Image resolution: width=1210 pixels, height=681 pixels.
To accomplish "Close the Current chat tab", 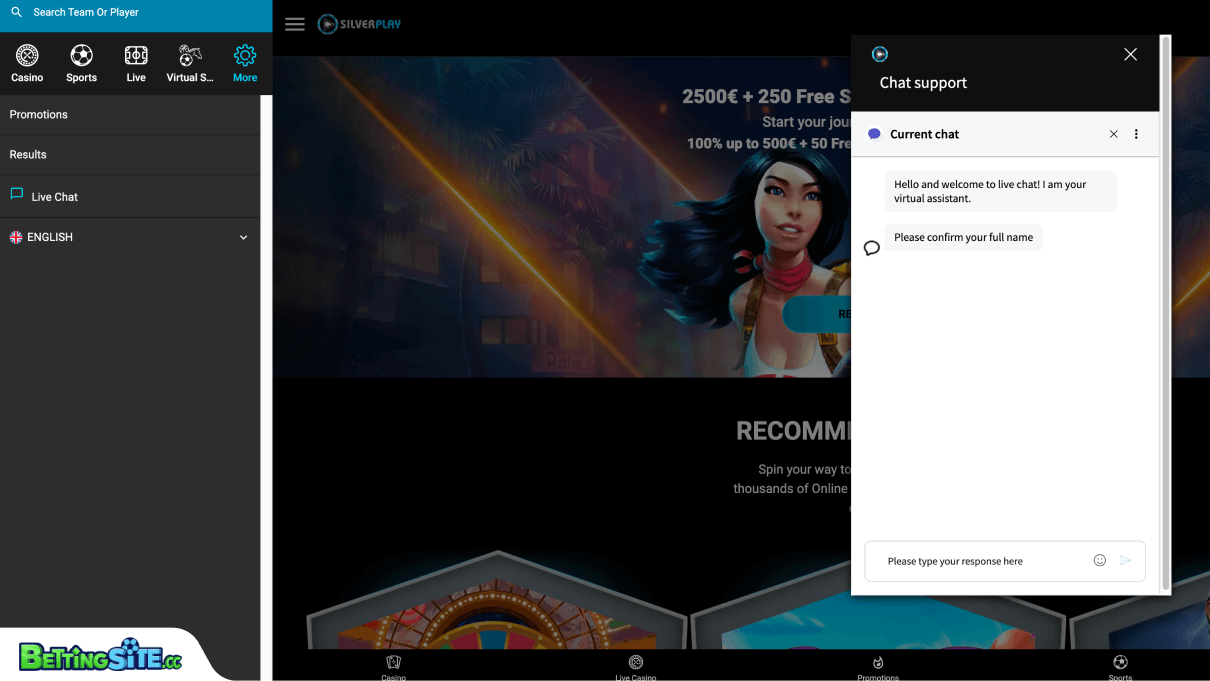I will tap(1114, 134).
